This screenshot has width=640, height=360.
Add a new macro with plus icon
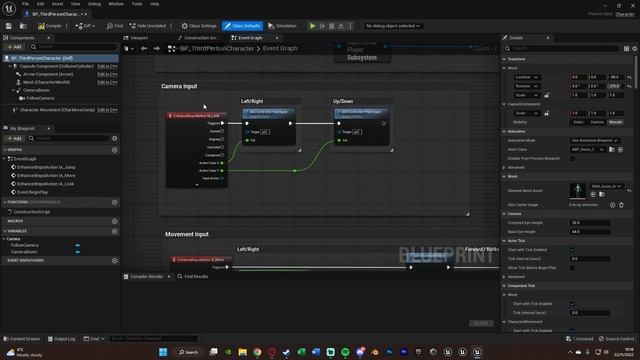click(x=115, y=221)
